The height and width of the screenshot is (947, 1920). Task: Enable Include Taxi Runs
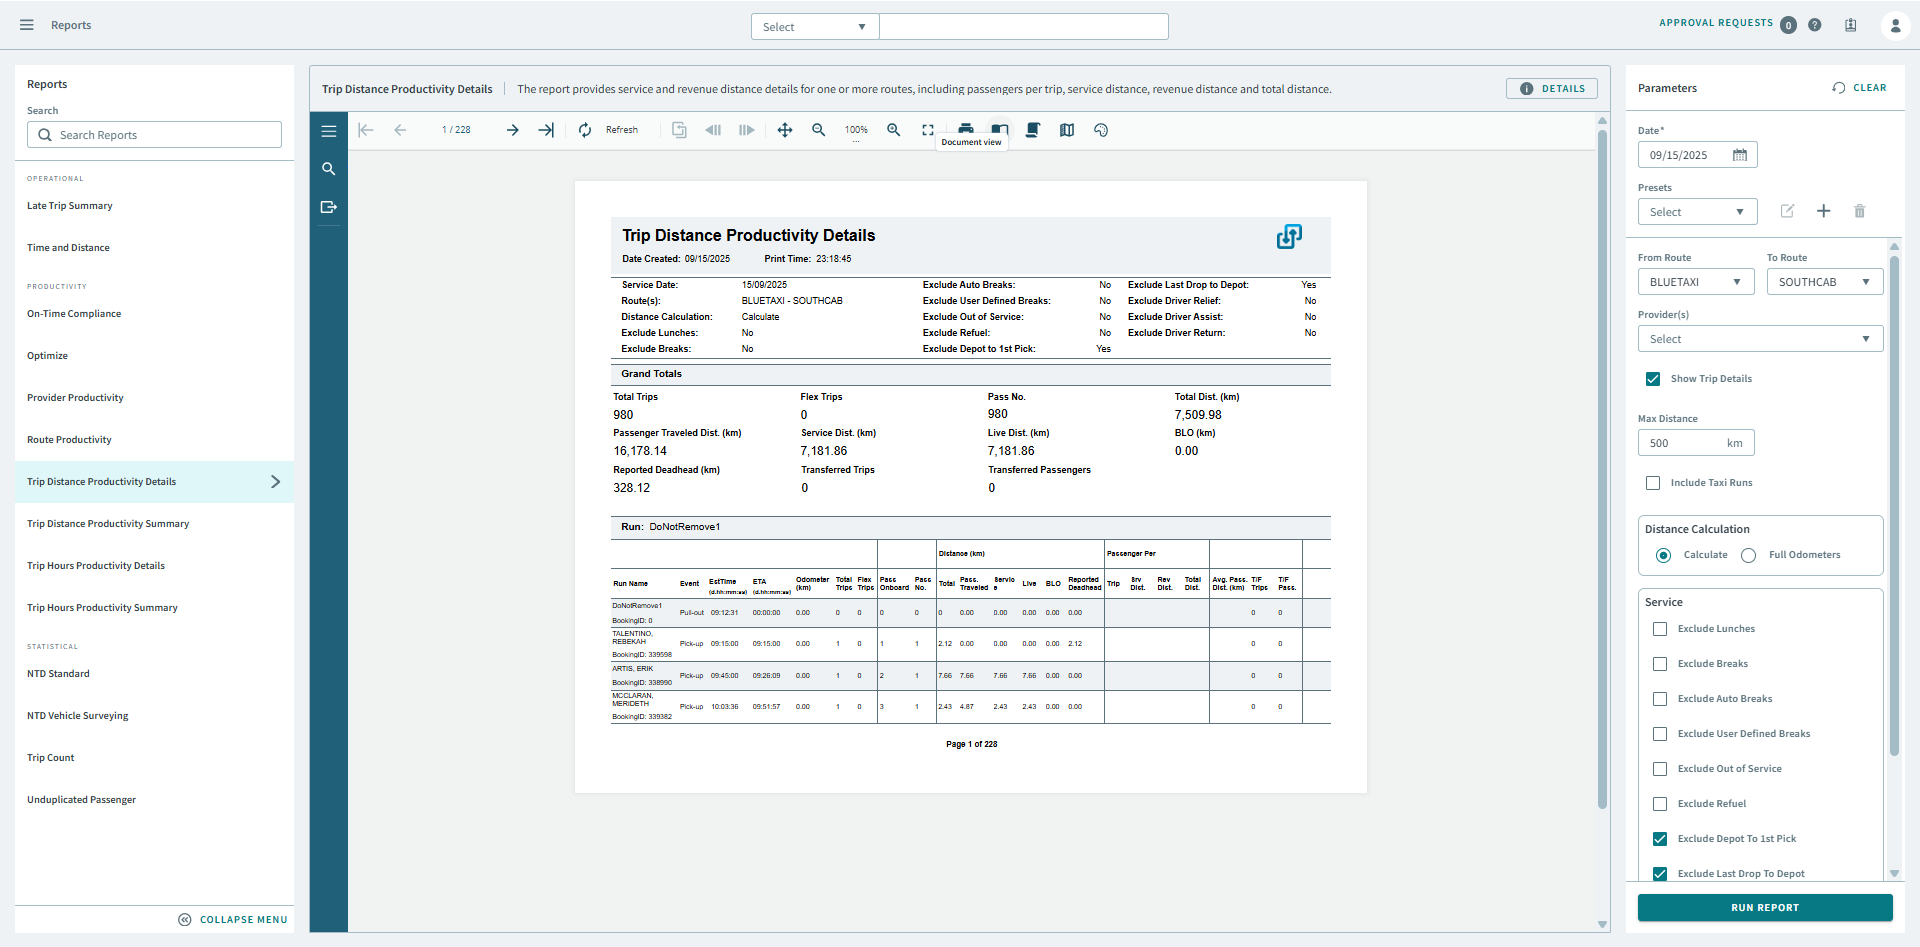click(1654, 483)
